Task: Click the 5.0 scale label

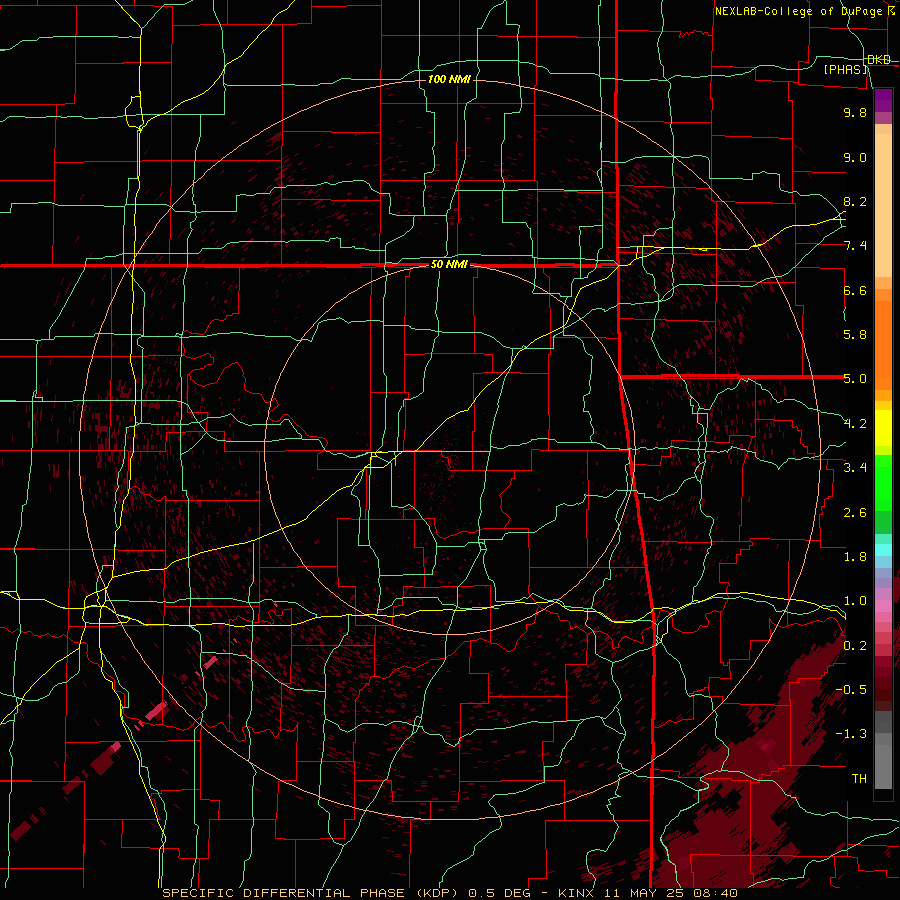Action: (x=855, y=379)
